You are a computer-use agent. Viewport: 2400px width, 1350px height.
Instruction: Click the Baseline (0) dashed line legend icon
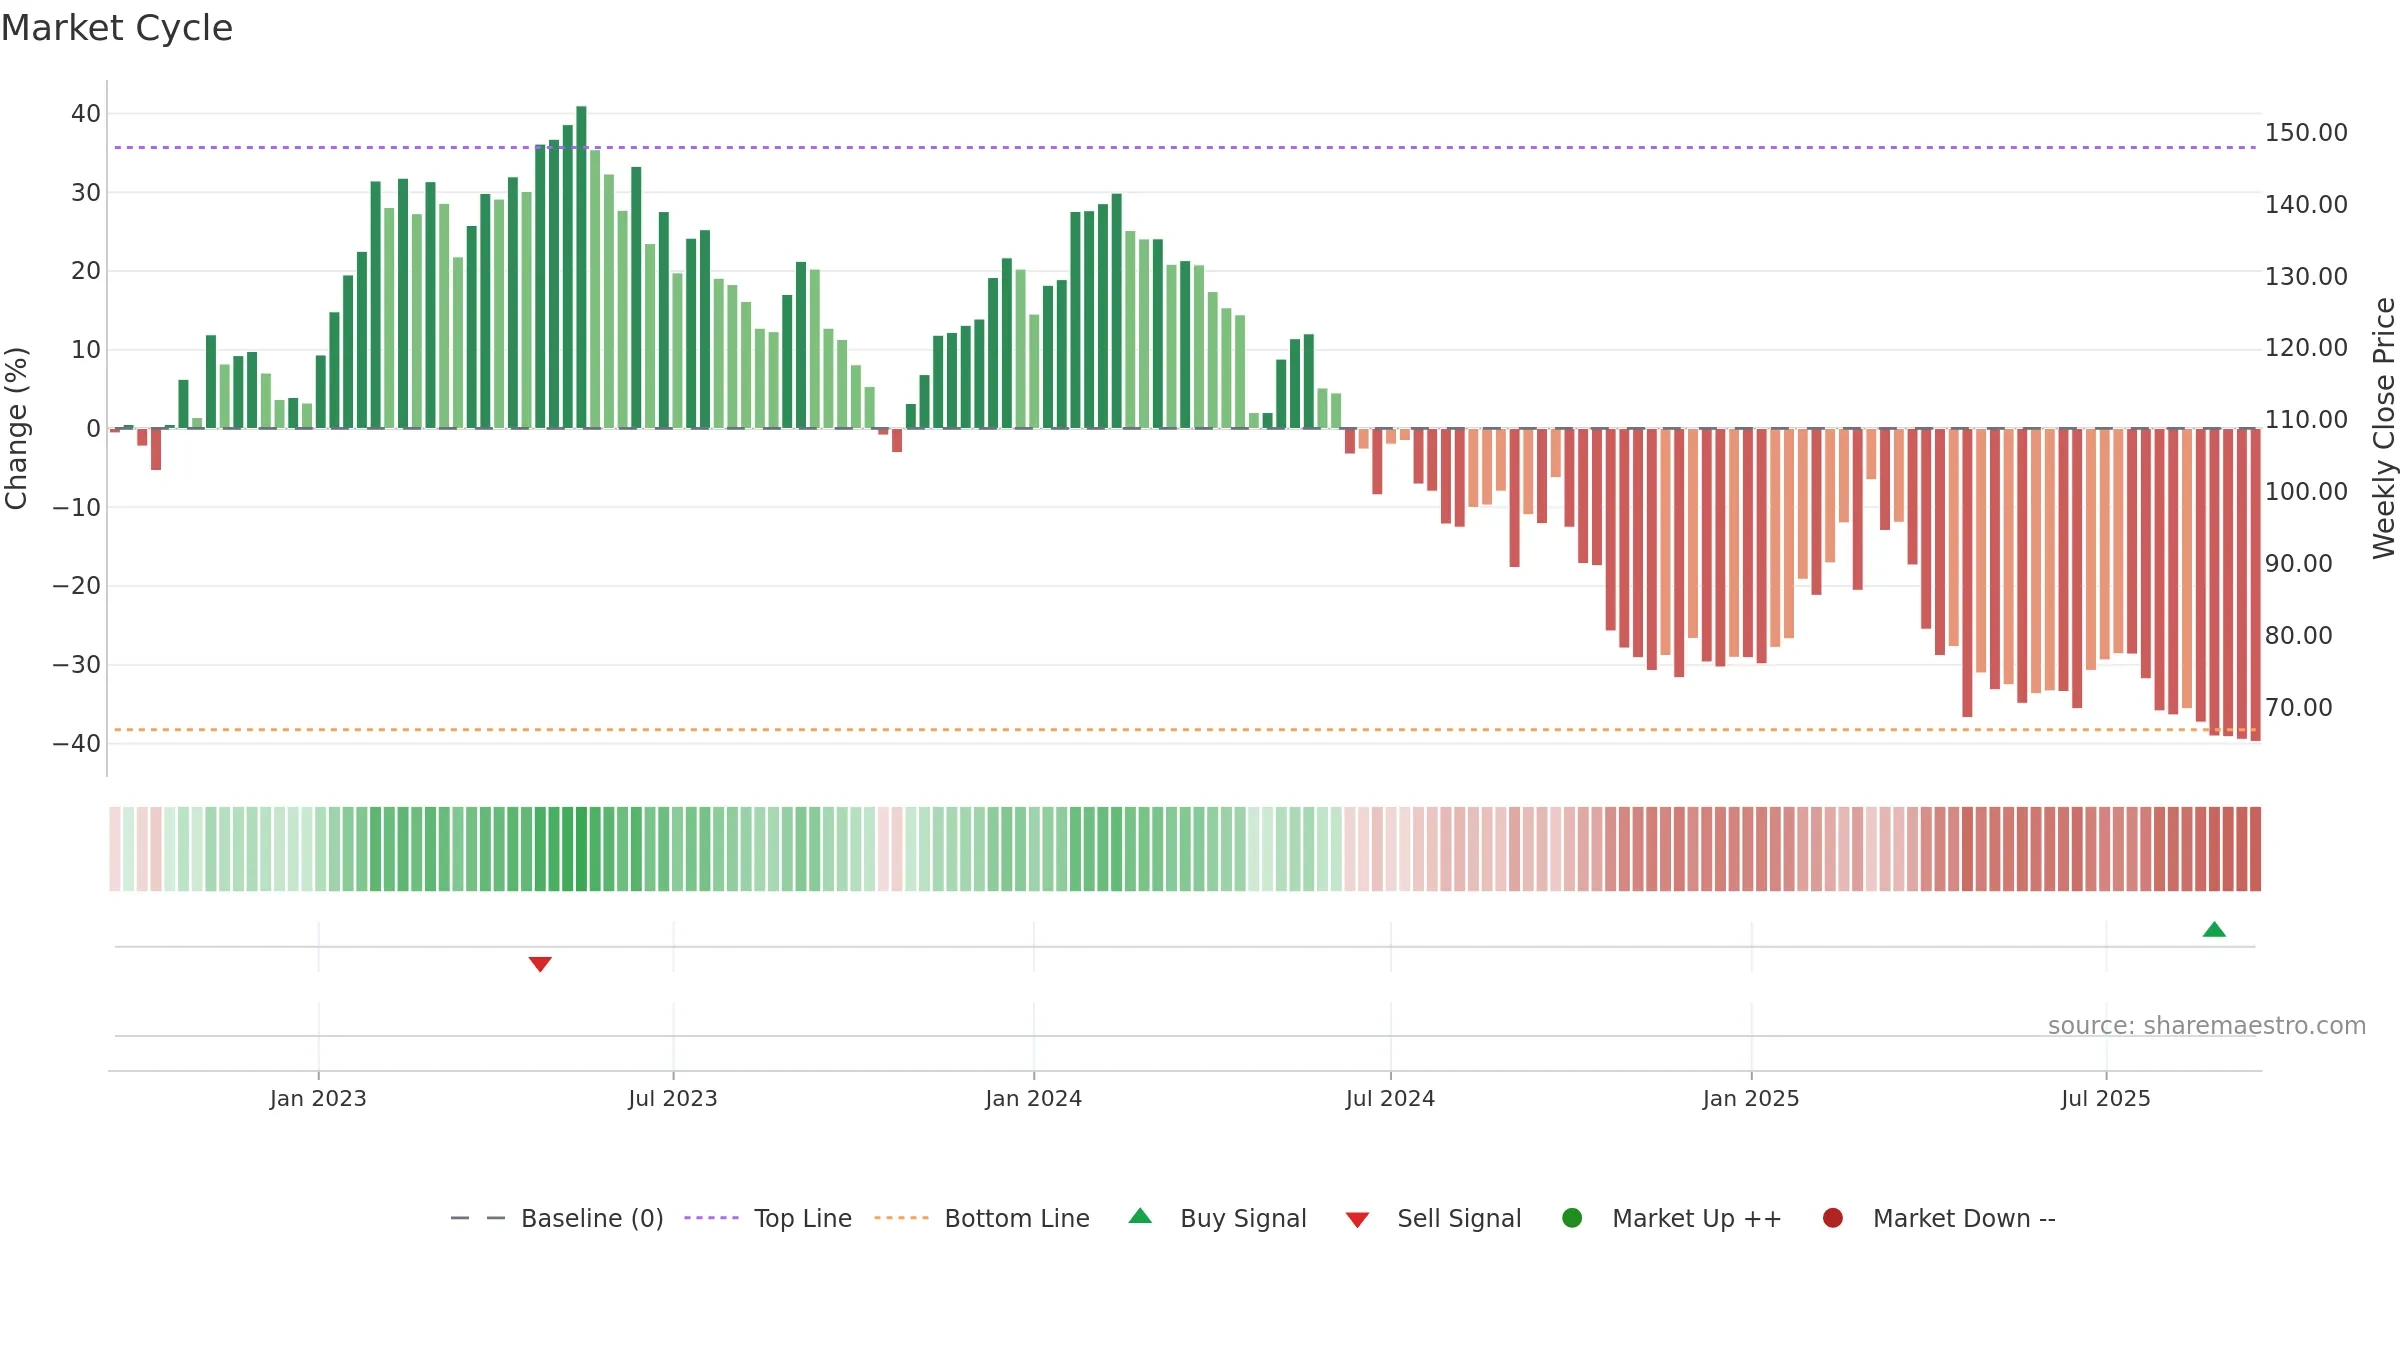point(478,1218)
